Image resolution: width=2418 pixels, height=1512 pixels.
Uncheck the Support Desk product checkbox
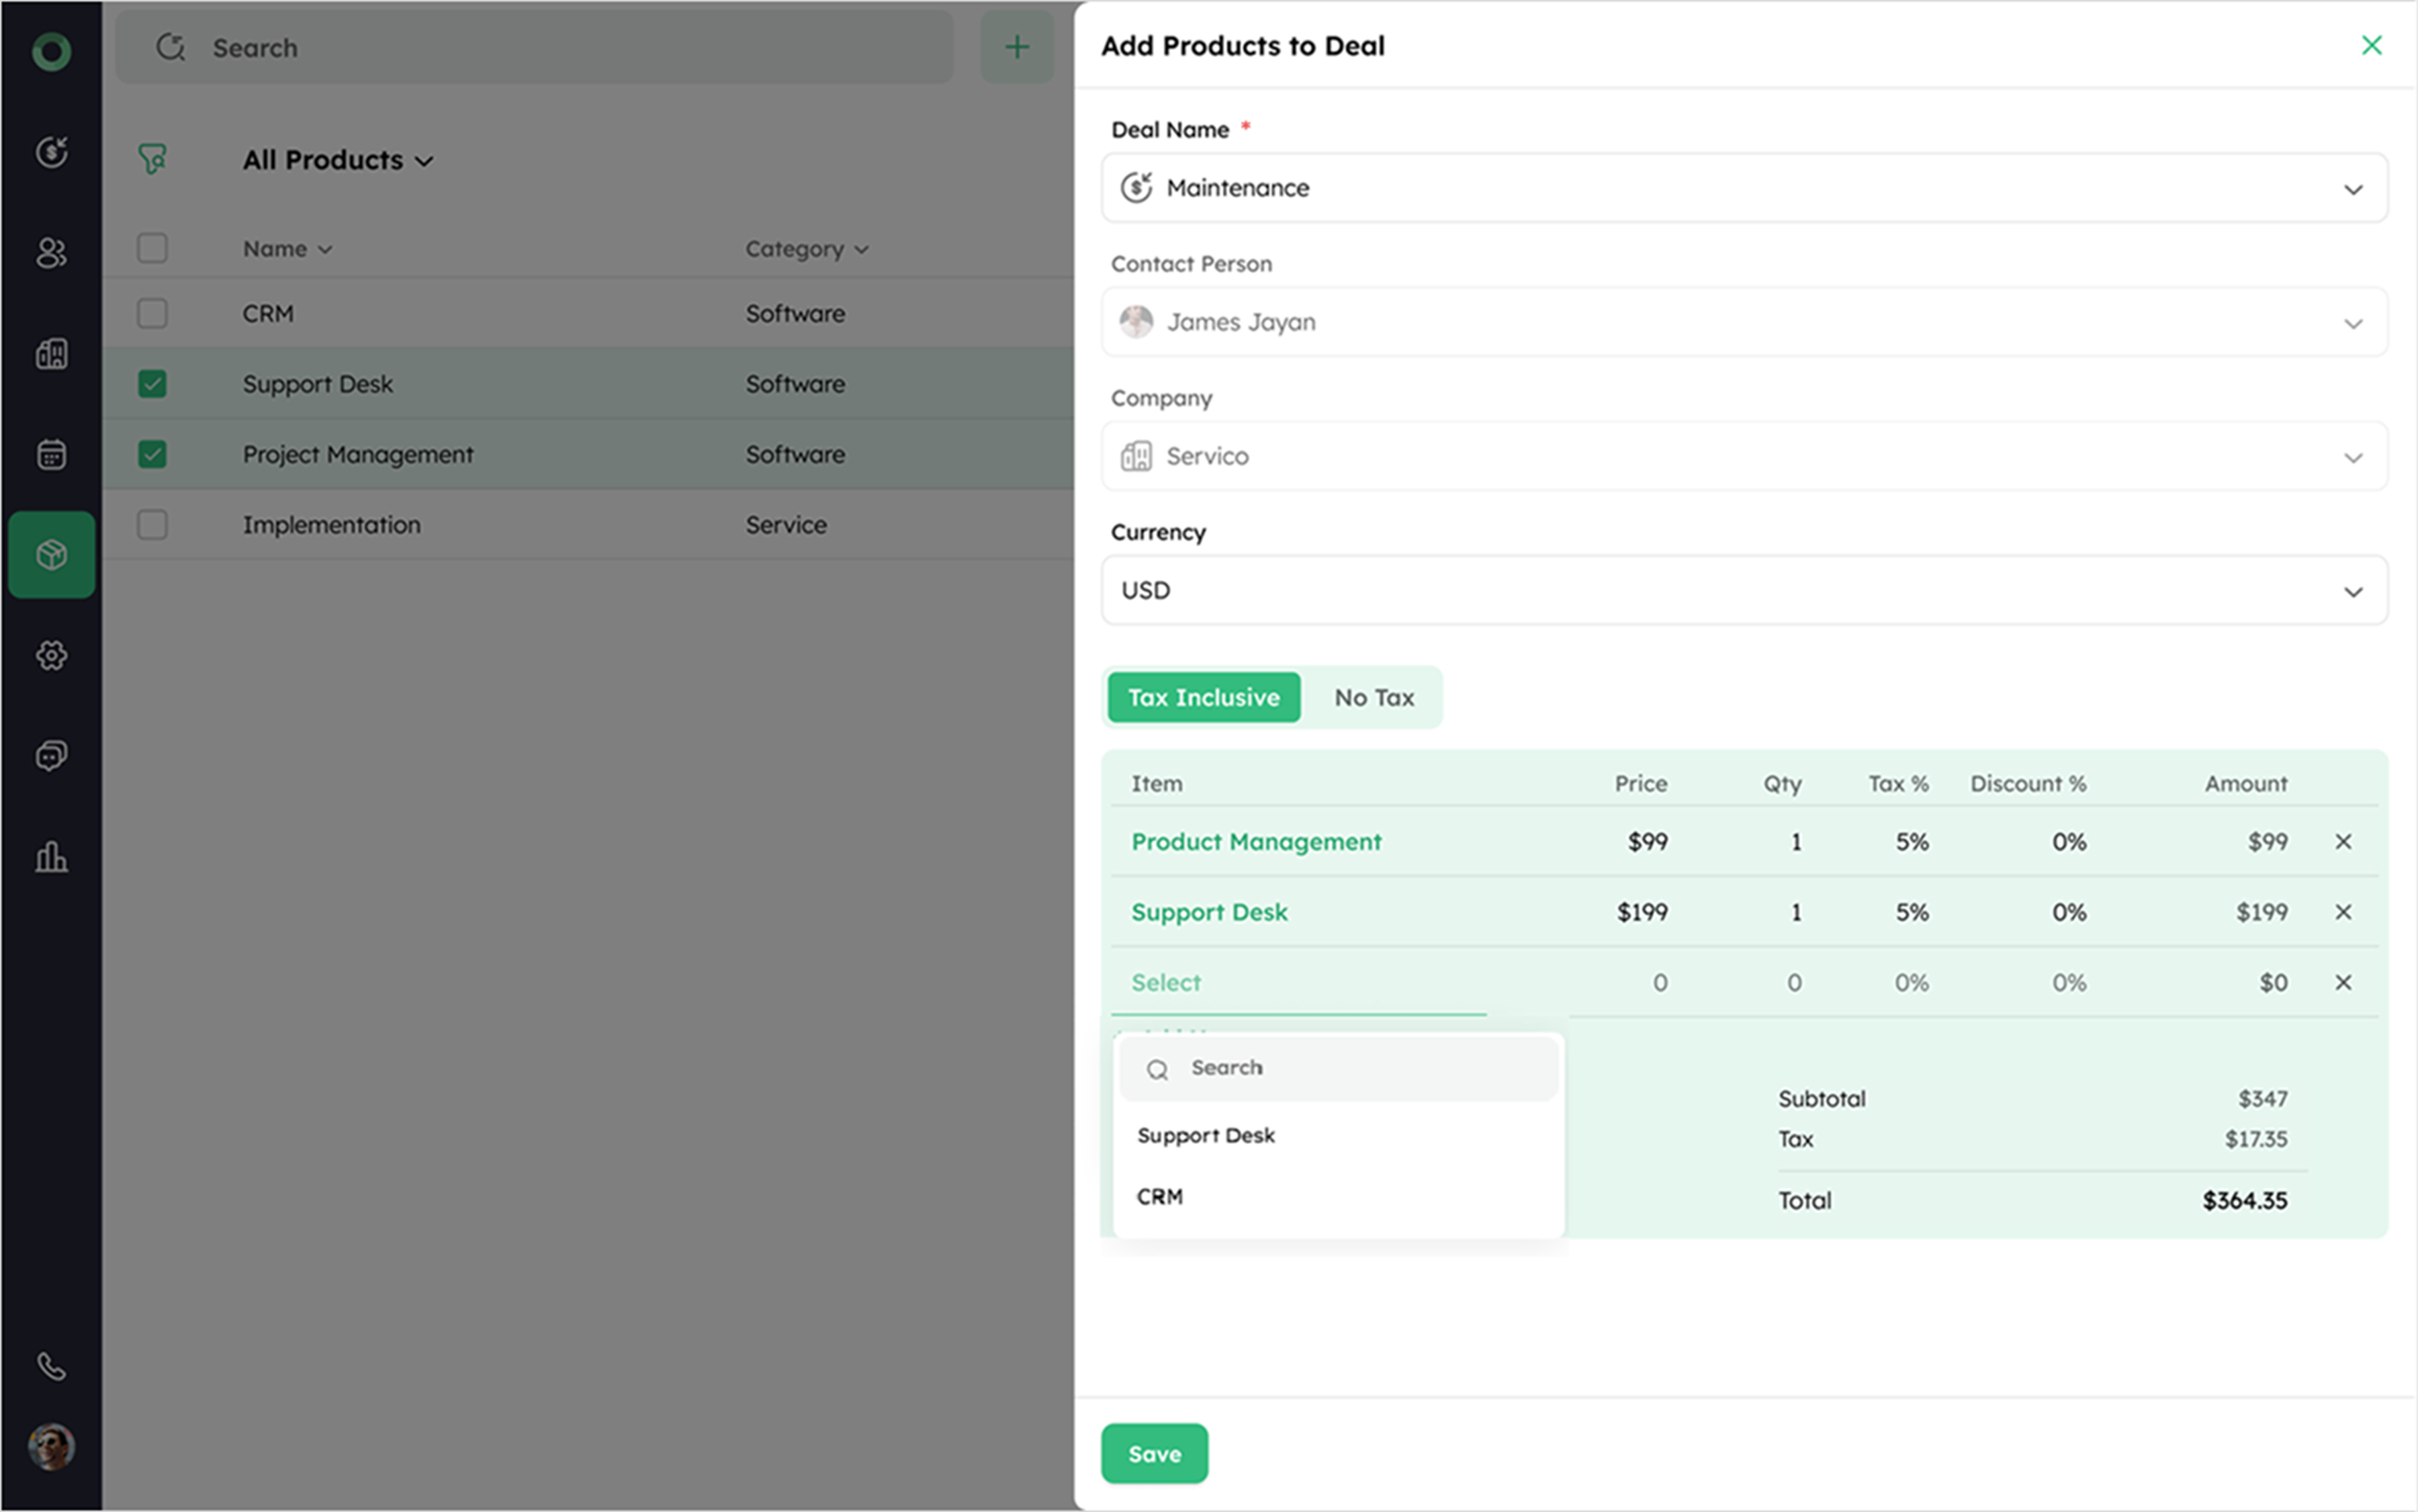(x=152, y=384)
